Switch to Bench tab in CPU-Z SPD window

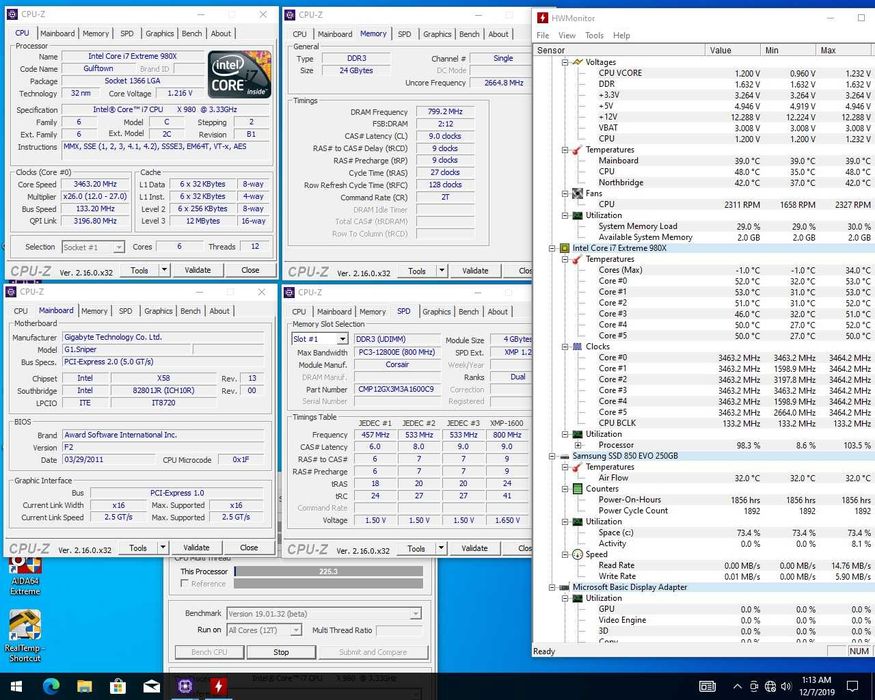click(469, 311)
